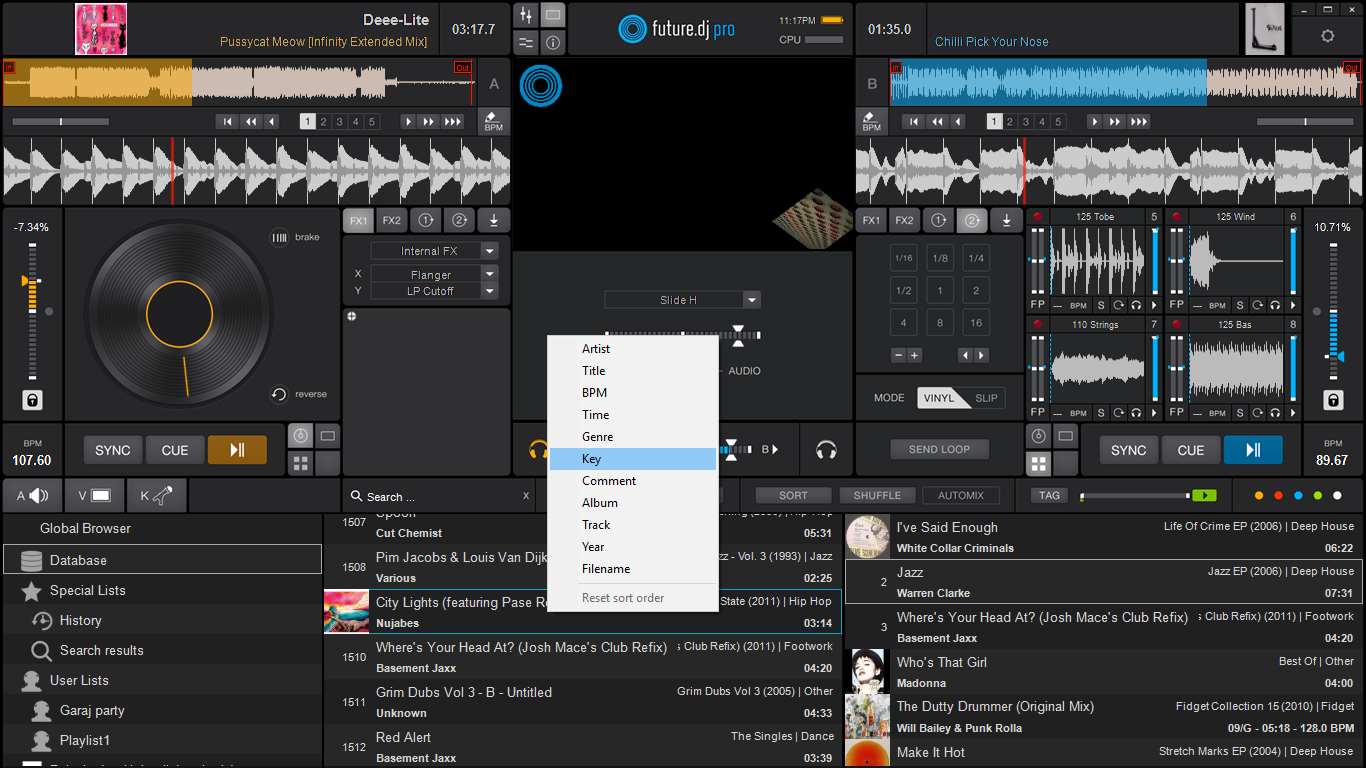Select the Database tree item
Screen dimensions: 1366x768
[x=162, y=560]
